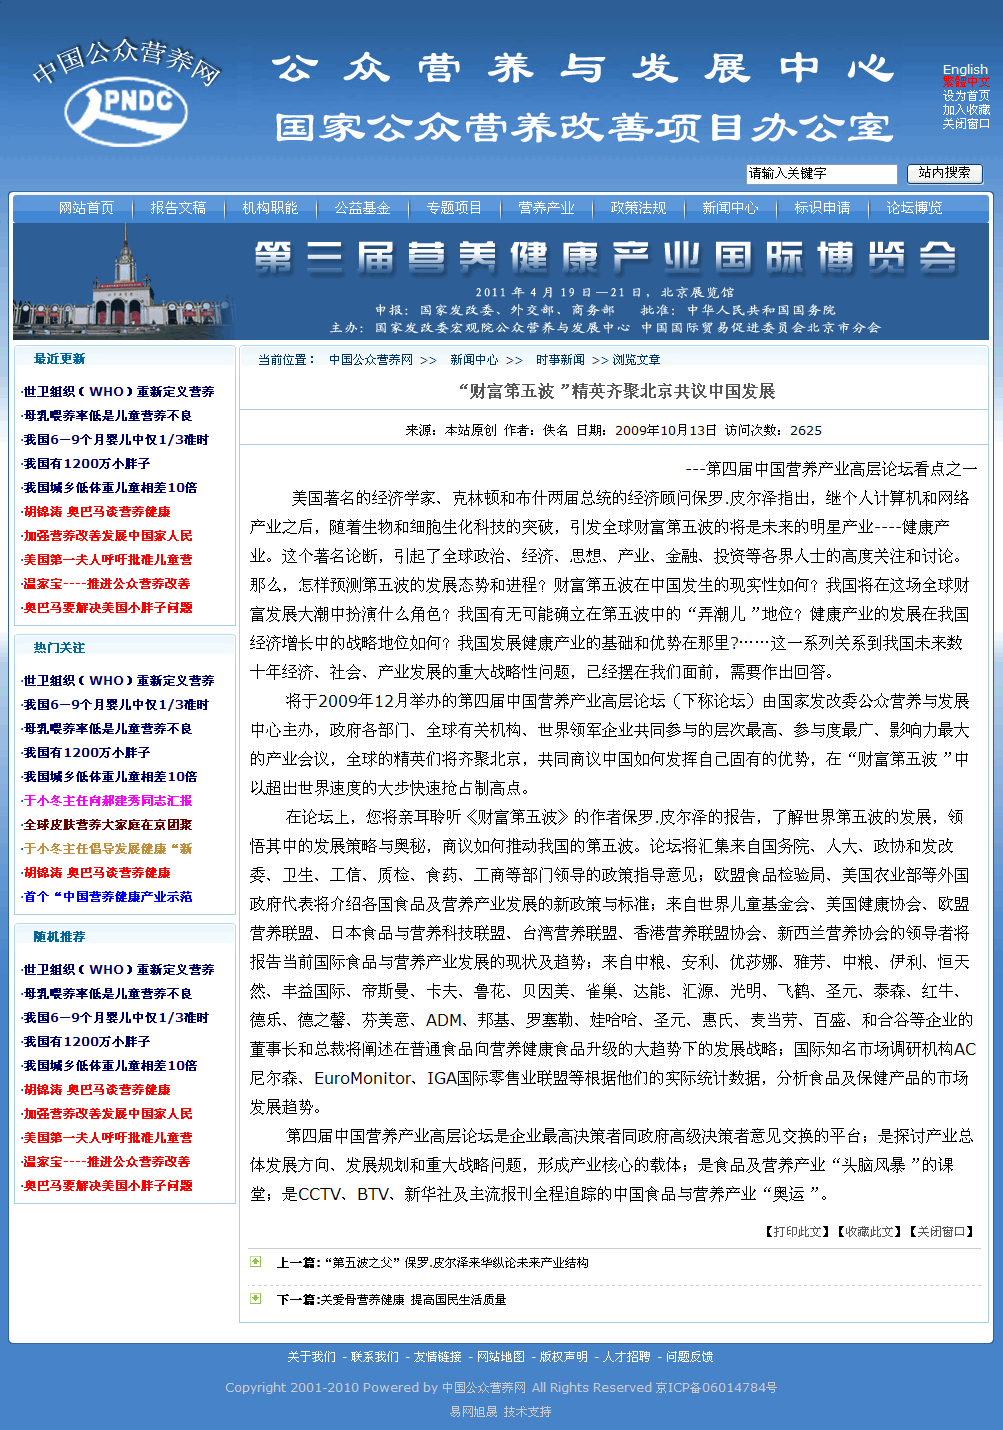Open 温家宝----推进公众营养改善 under 随机推荐
Viewport: 1003px width, 1430px height.
(106, 1162)
